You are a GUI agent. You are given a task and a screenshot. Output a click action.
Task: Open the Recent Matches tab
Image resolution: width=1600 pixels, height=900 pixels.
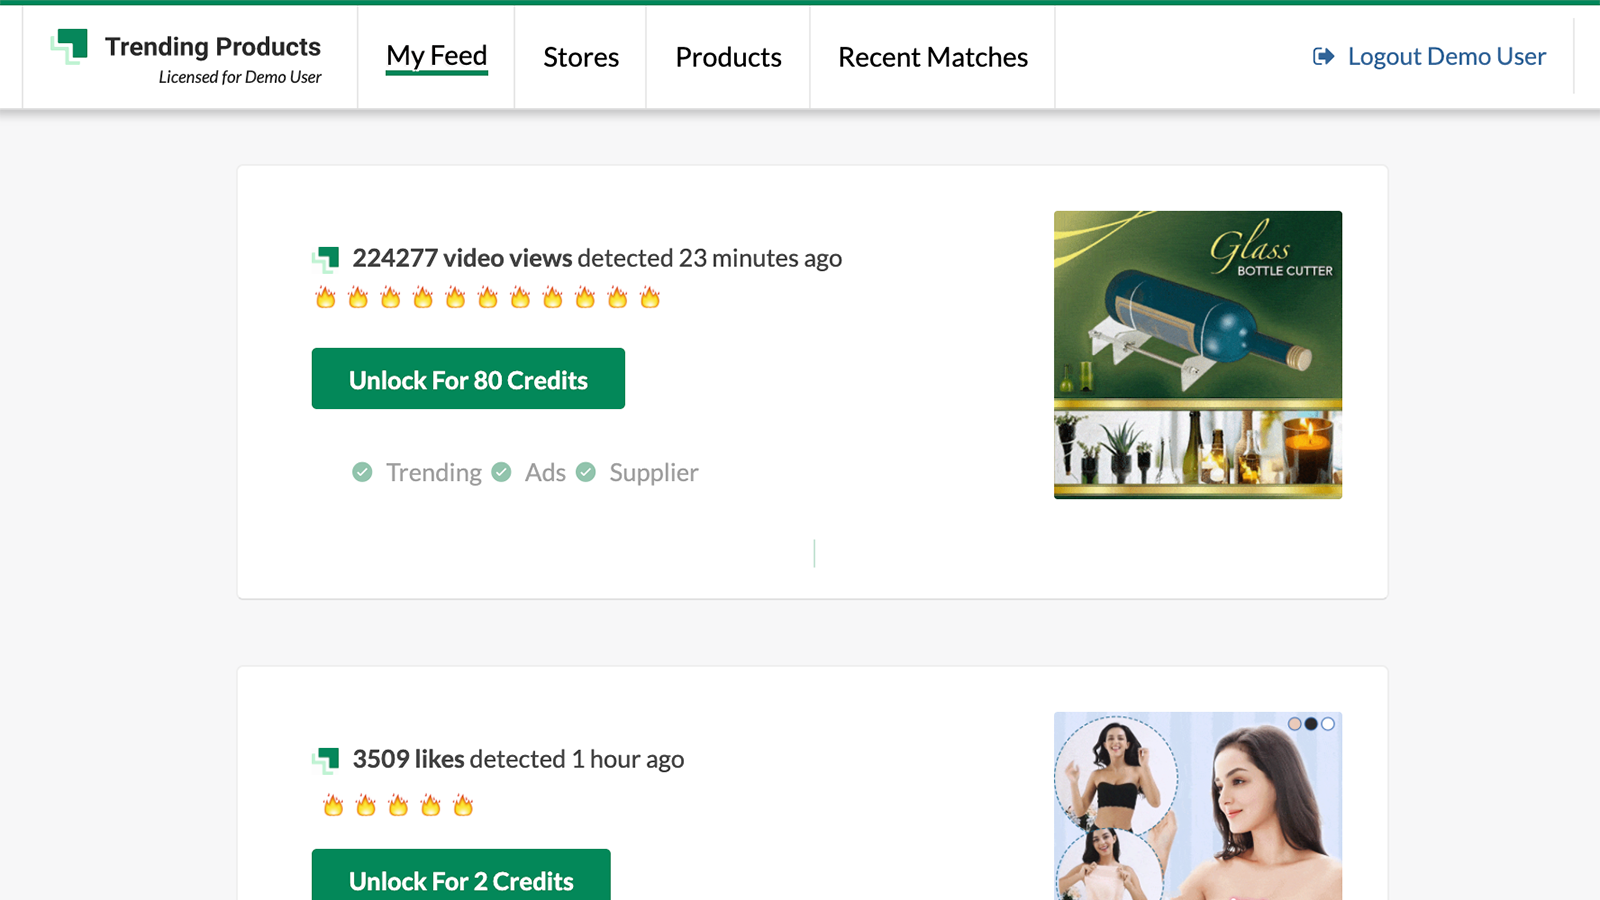click(x=932, y=57)
